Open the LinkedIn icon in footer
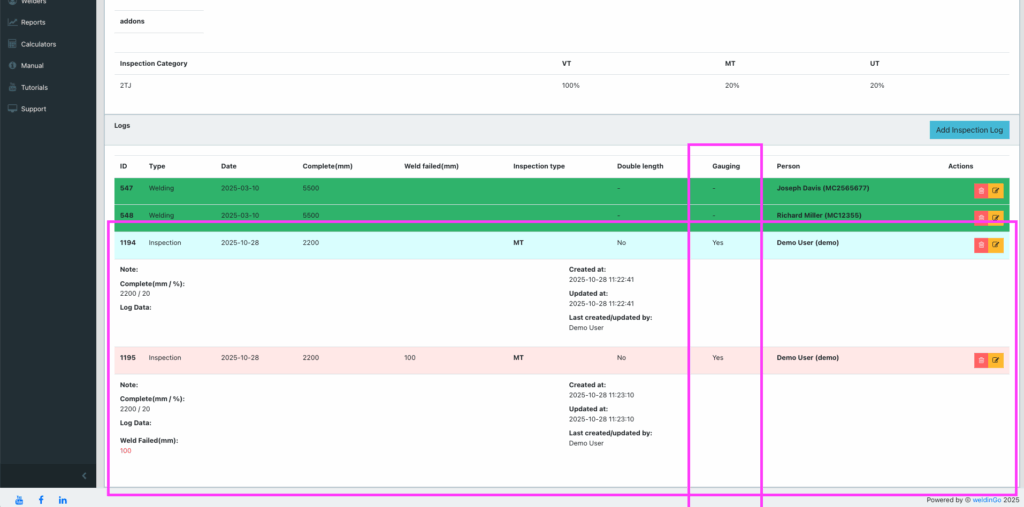The image size is (1024, 507). [x=63, y=499]
